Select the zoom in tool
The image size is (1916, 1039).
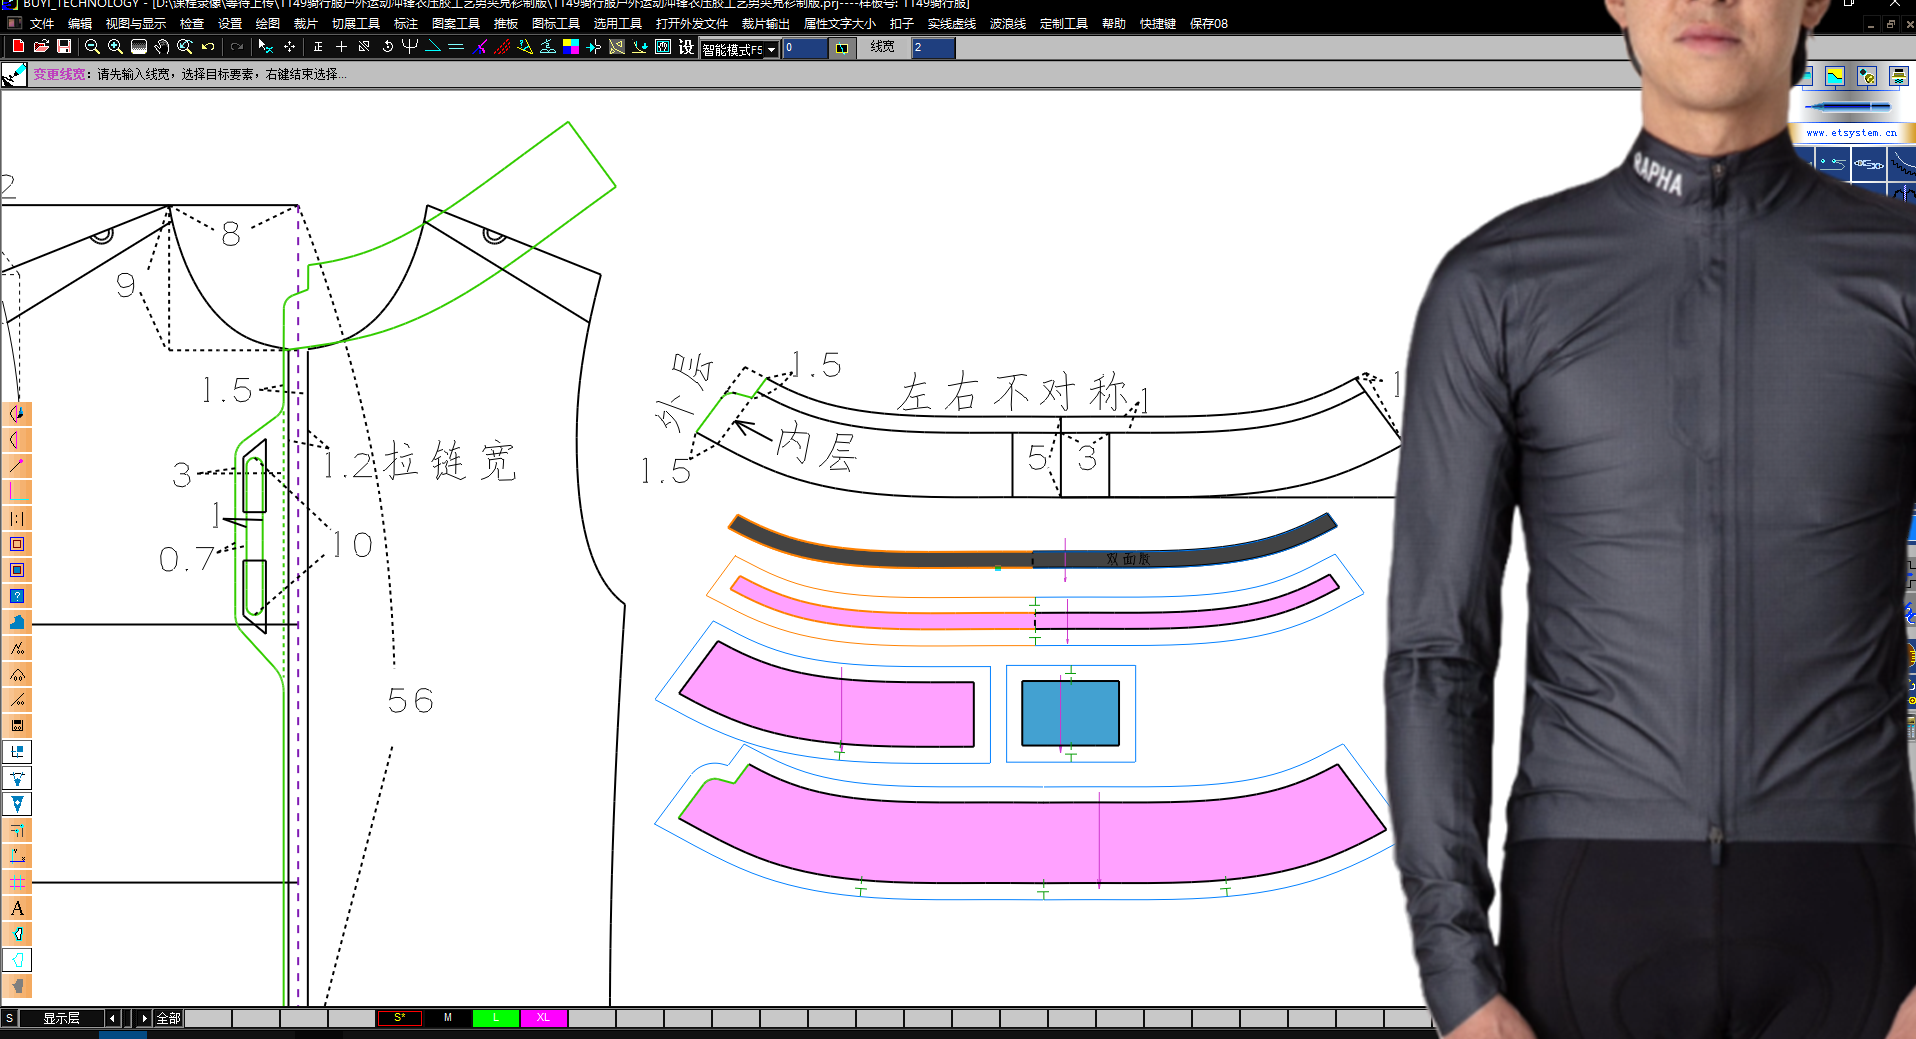click(114, 46)
